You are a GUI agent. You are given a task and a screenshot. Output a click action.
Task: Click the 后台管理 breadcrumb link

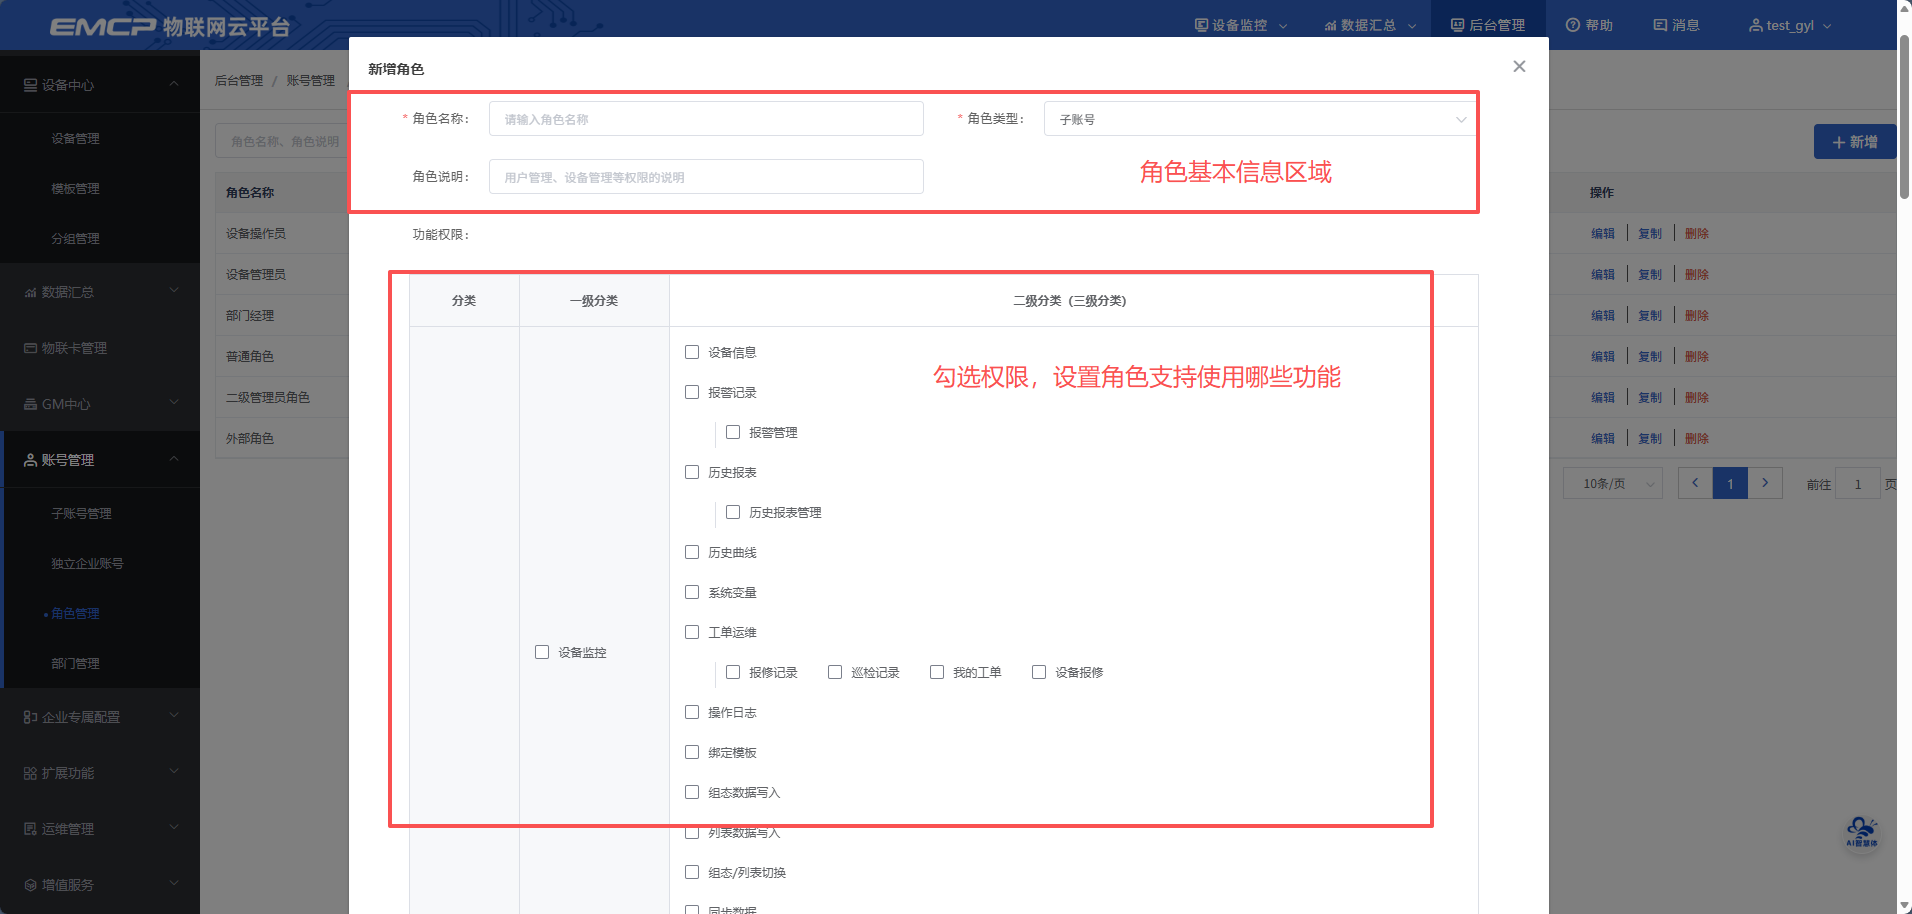tap(239, 80)
